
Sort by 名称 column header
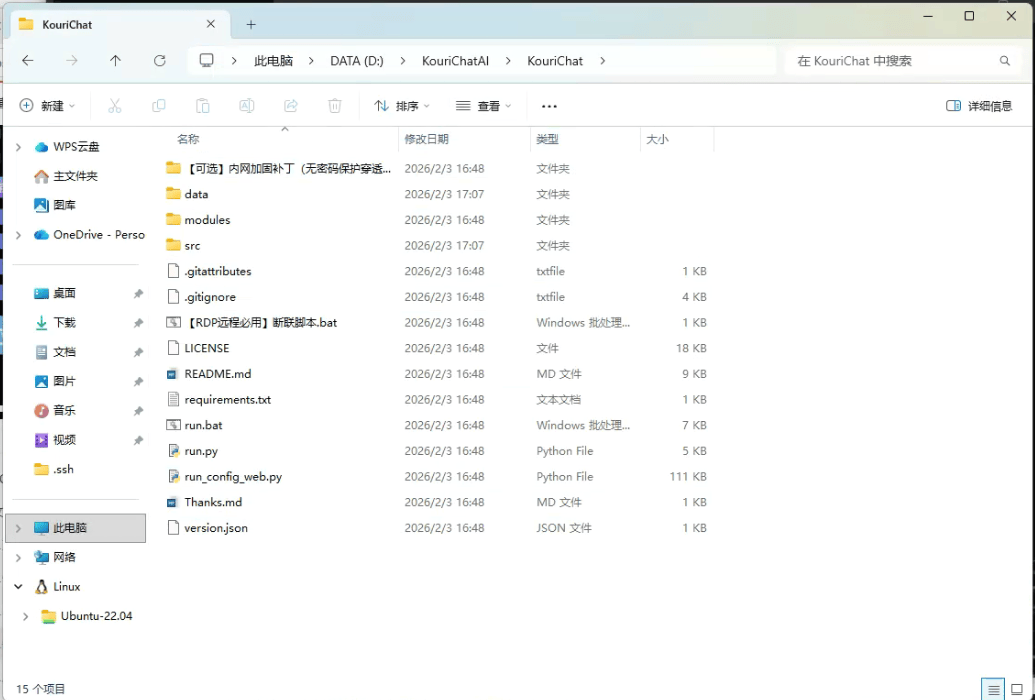pyautogui.click(x=188, y=139)
